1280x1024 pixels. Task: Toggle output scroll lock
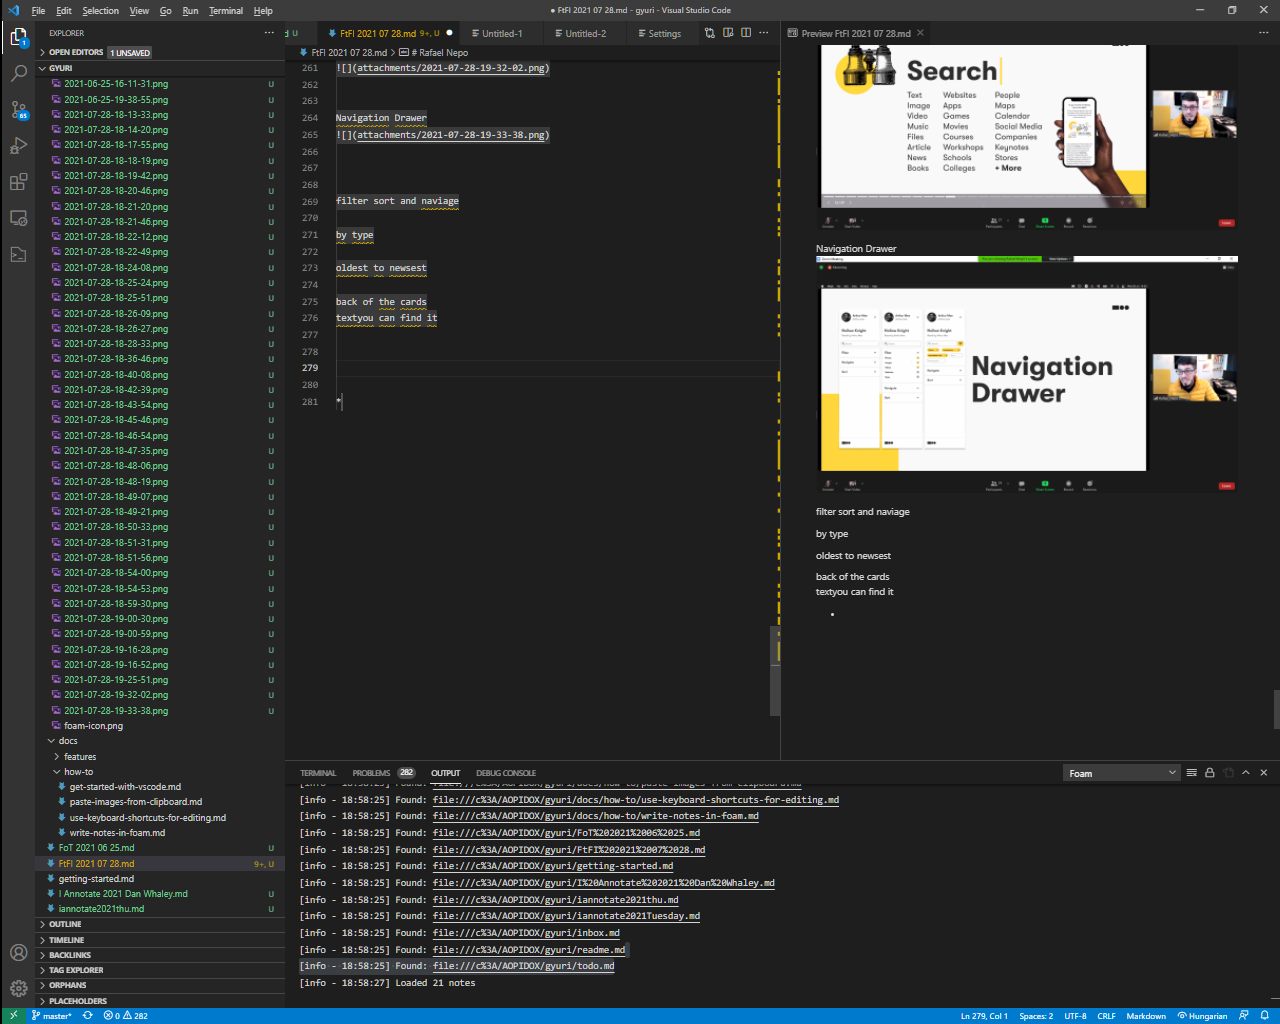(1209, 773)
